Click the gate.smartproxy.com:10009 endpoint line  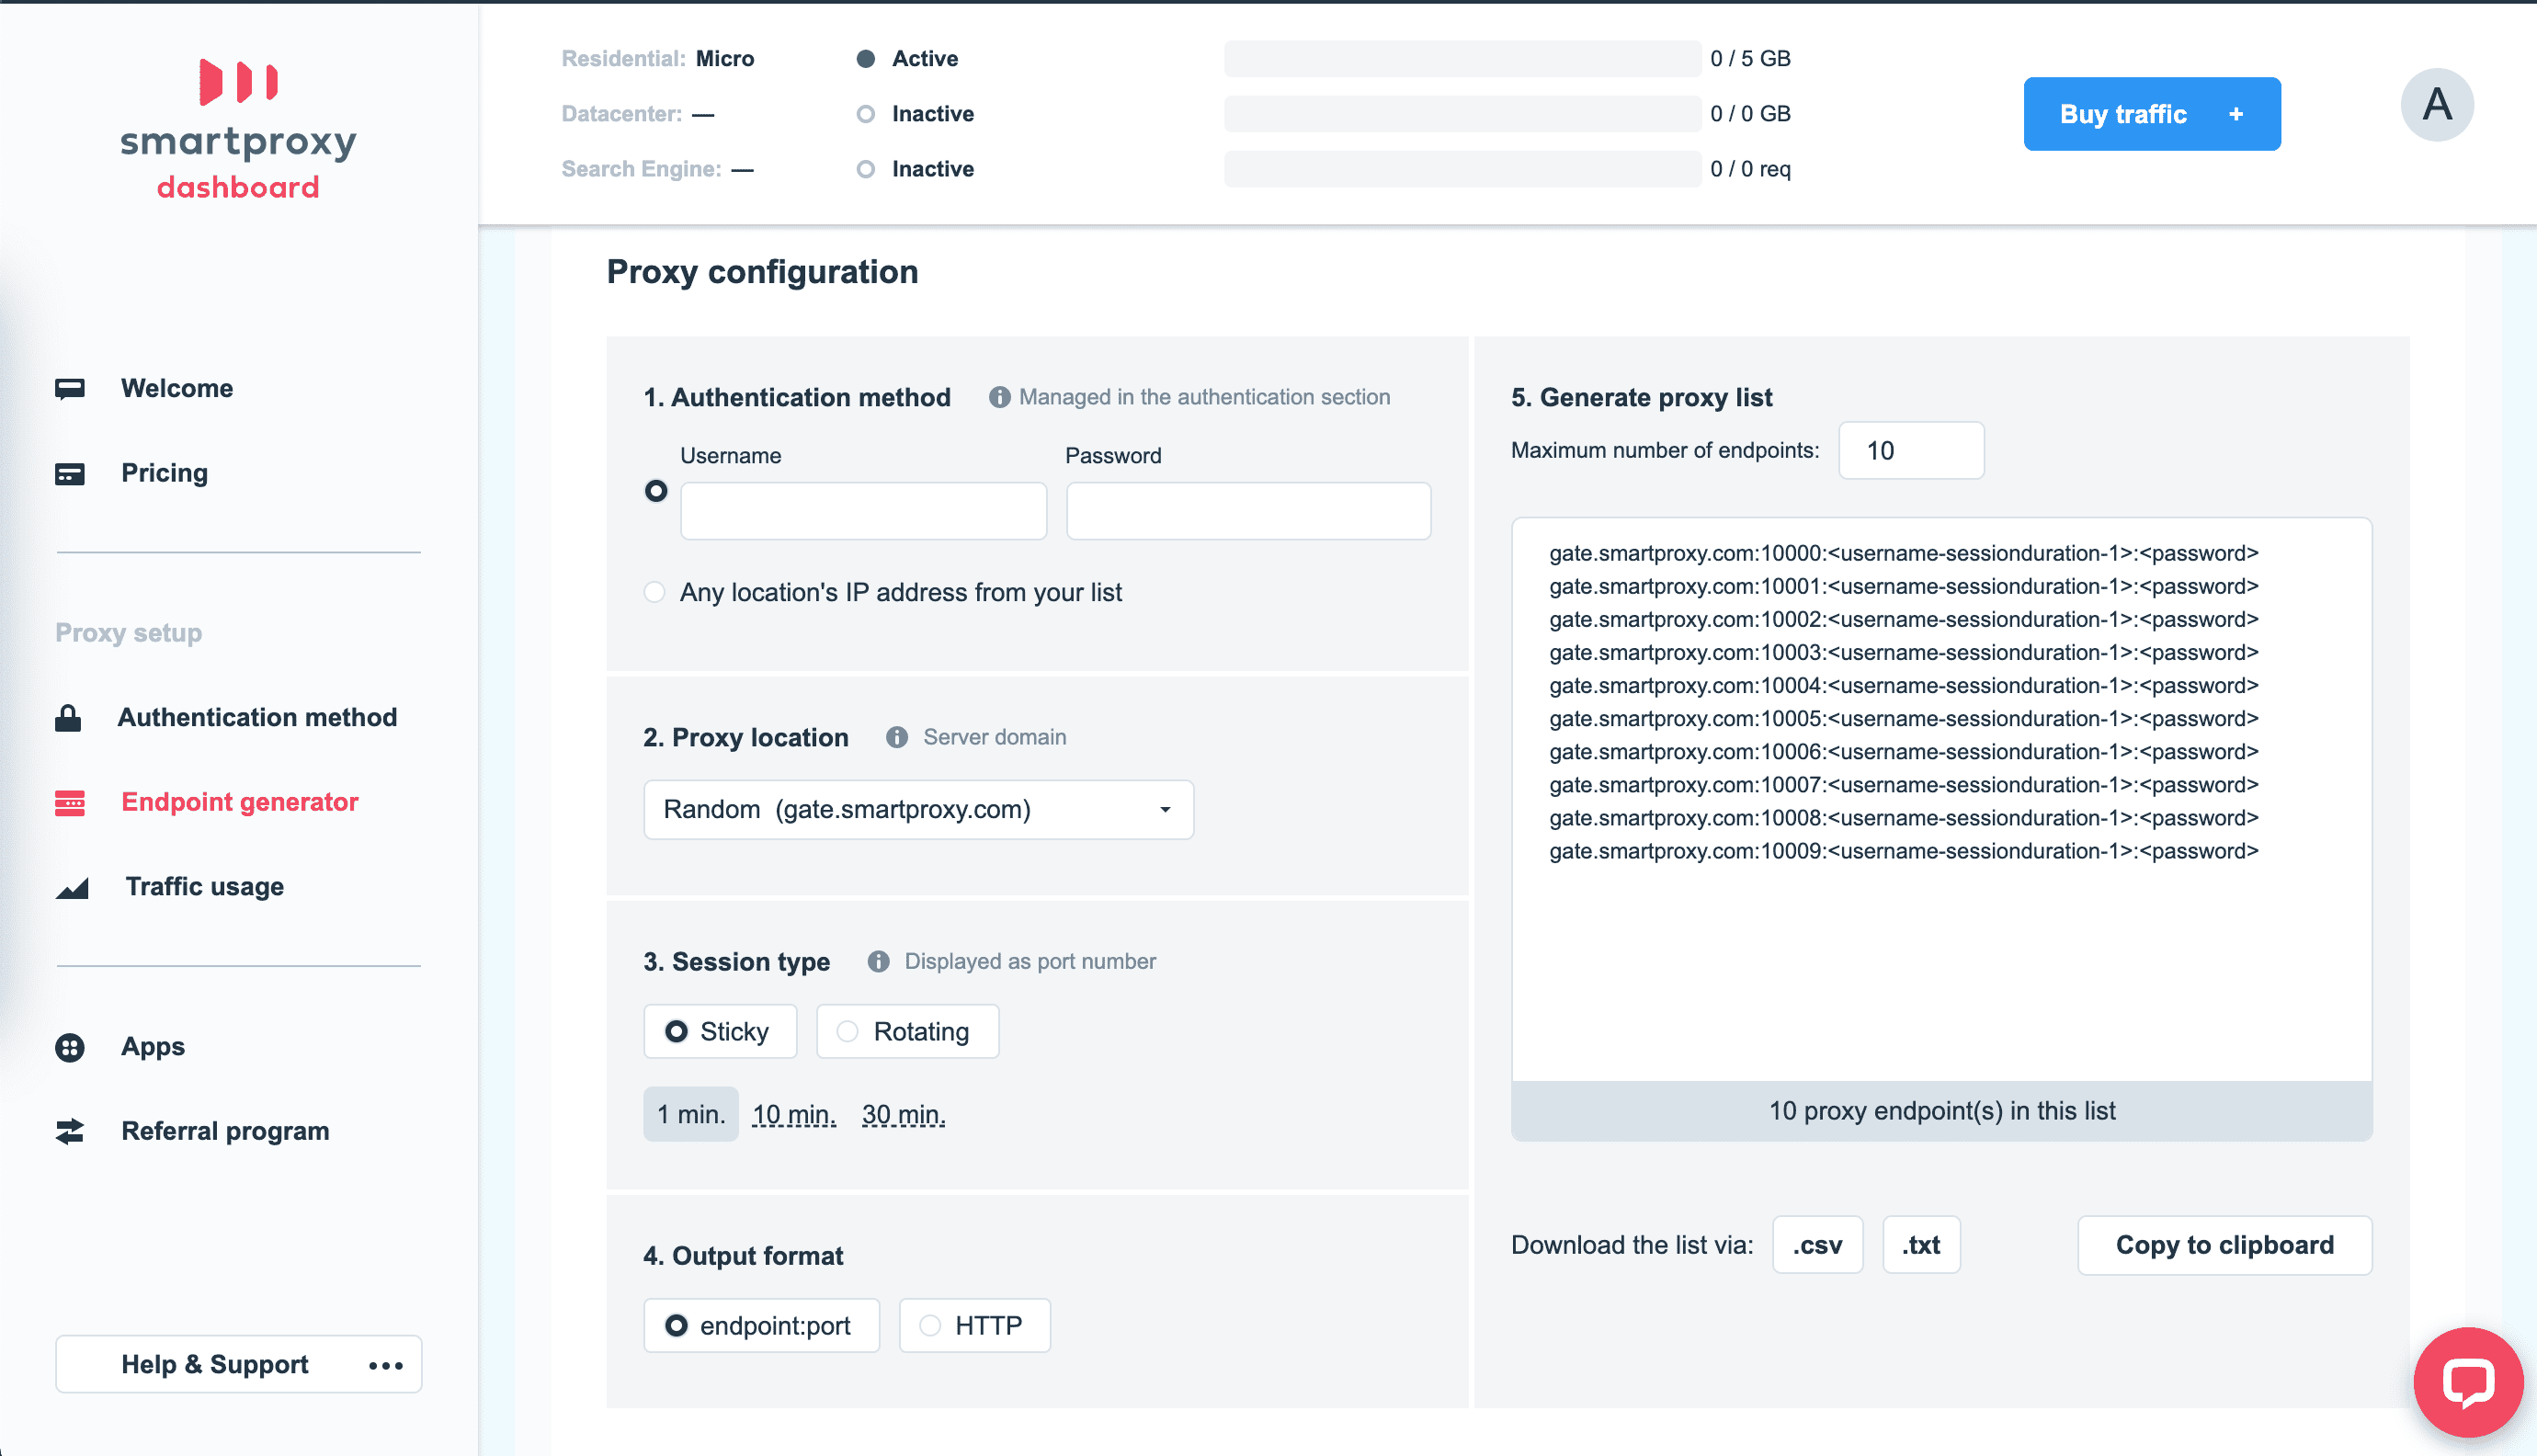1903,851
